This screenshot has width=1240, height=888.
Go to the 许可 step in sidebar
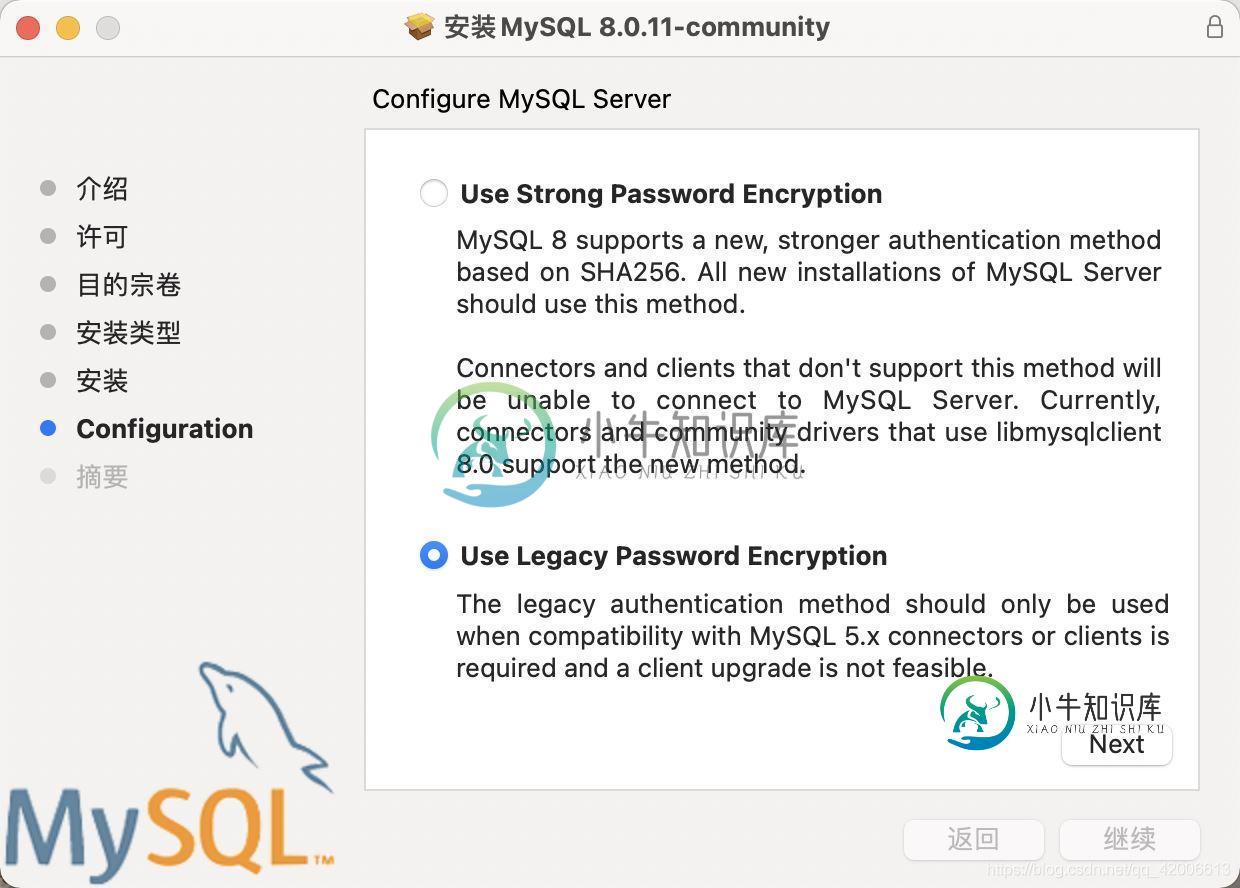click(x=102, y=237)
